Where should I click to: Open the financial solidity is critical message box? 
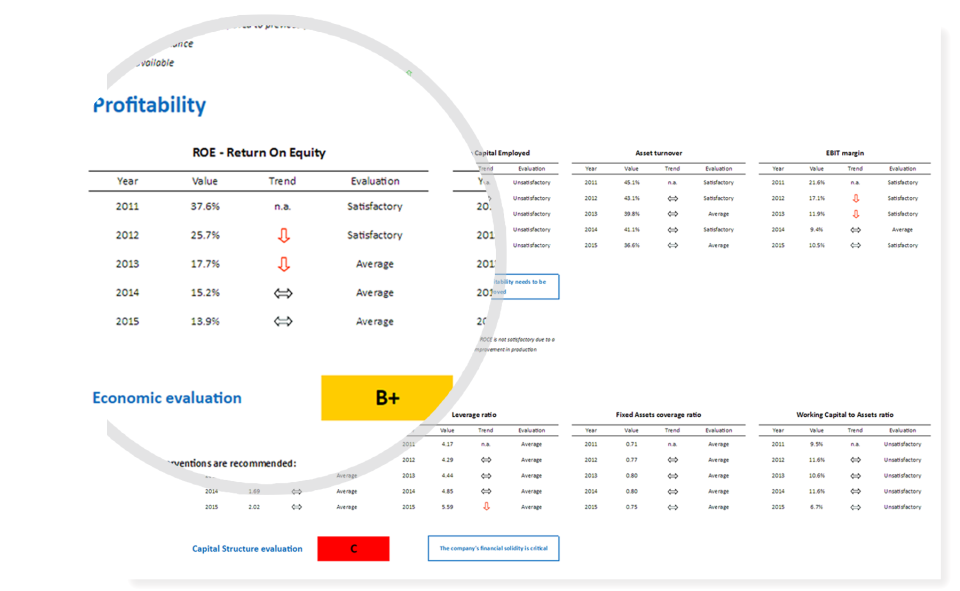[493, 548]
